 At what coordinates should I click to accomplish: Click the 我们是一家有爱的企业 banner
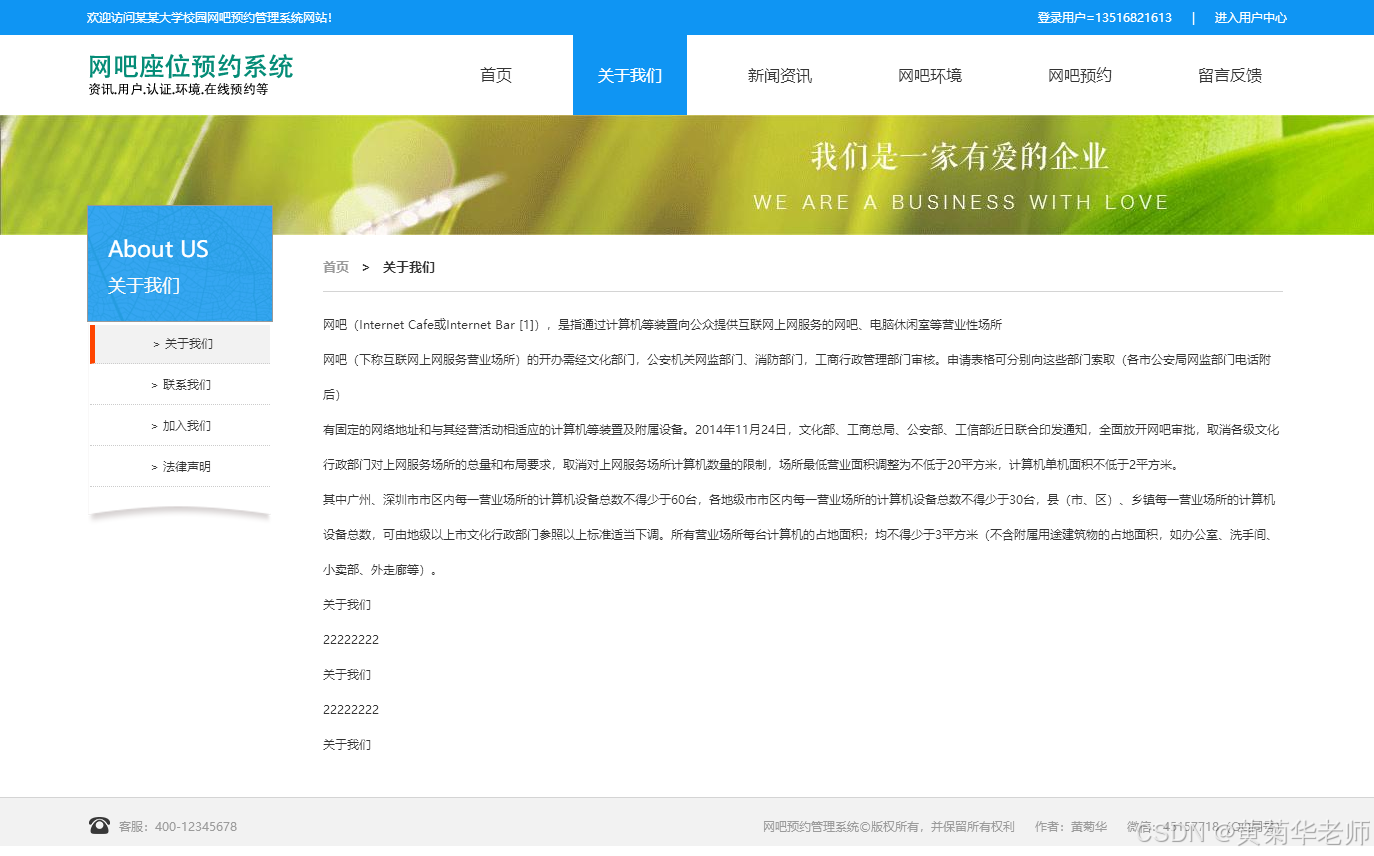(960, 156)
